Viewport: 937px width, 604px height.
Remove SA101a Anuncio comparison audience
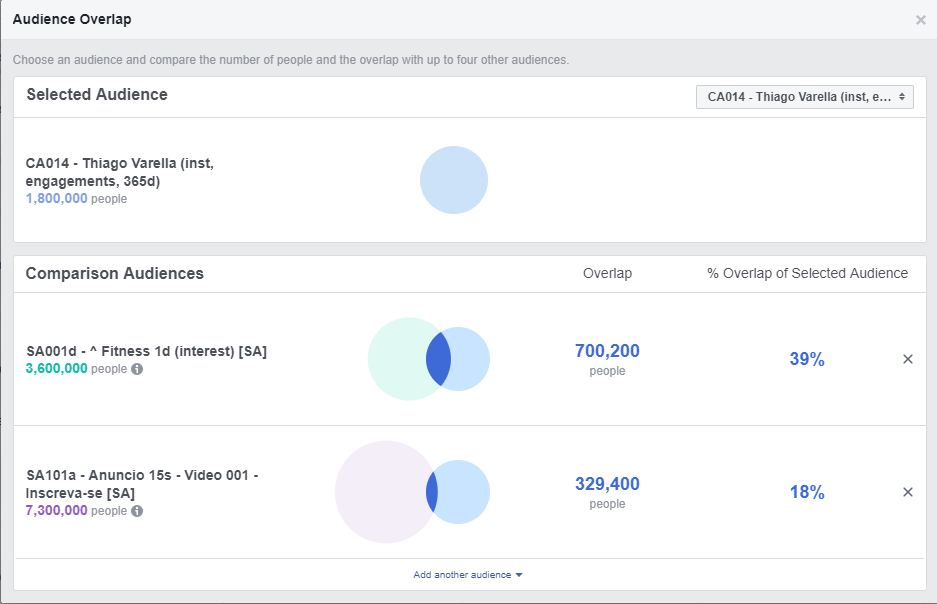(x=908, y=492)
